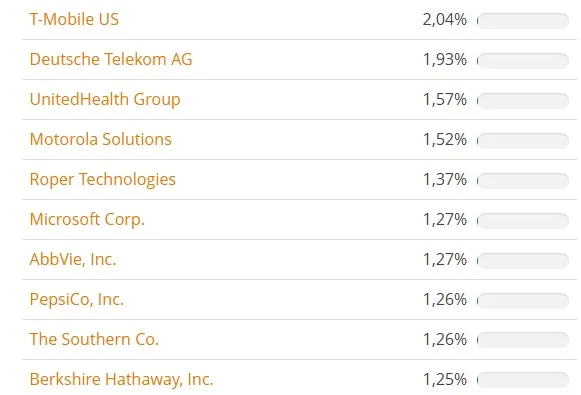This screenshot has width=581, height=395.
Task: Click the Deutsche Telekom weight bar
Action: tap(523, 61)
